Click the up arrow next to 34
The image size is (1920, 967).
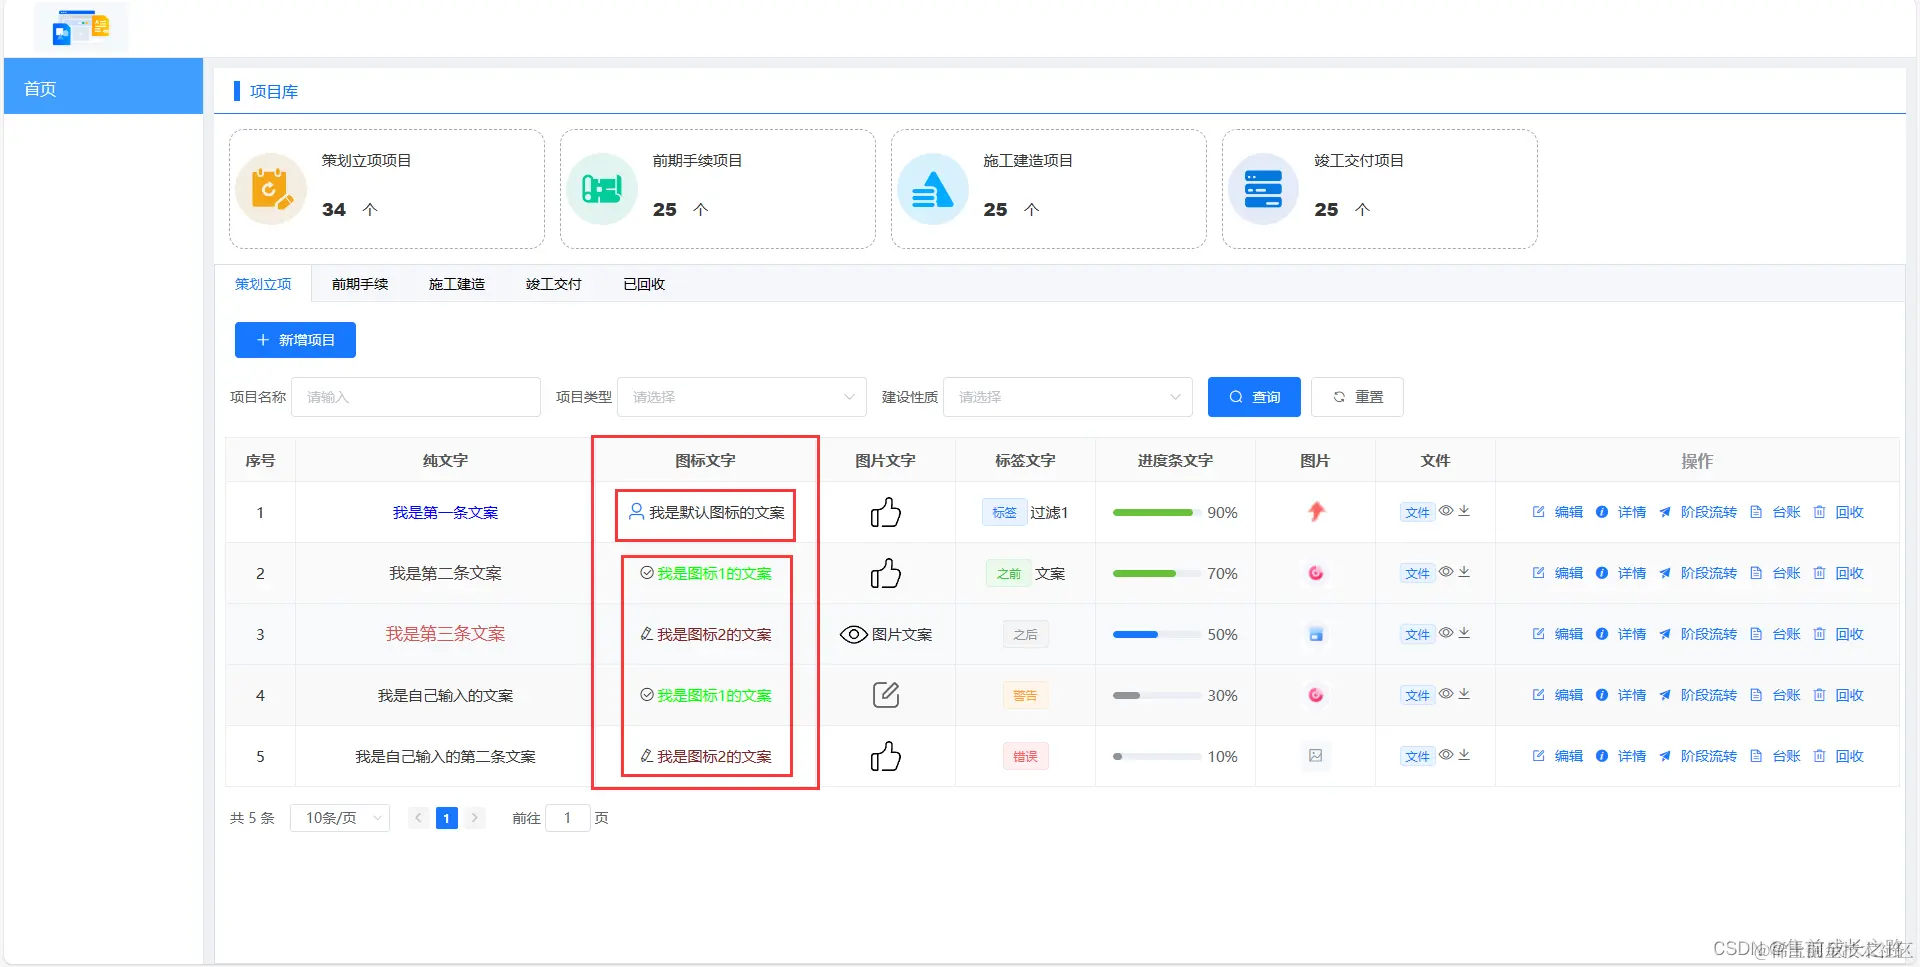pos(370,209)
